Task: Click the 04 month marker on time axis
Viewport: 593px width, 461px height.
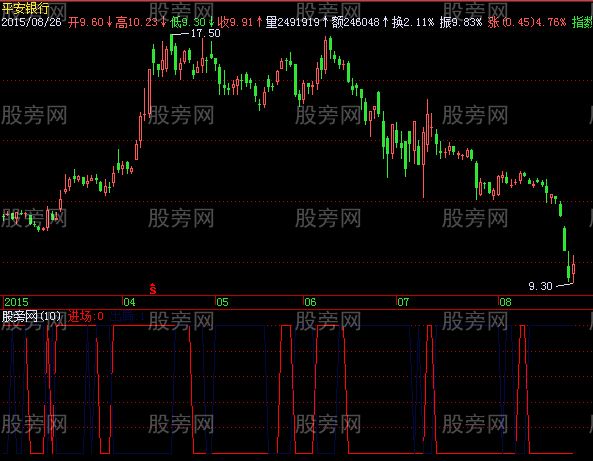Action: coord(129,302)
